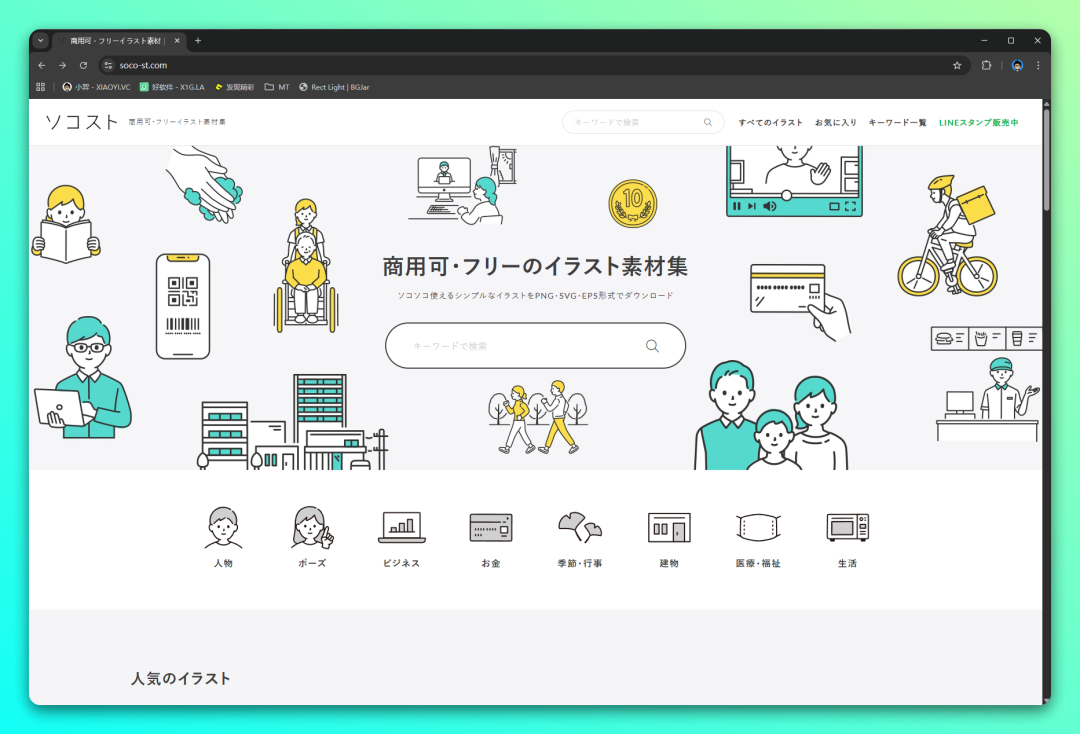
Task: Click the wheelchair caregiver illustration
Action: (306, 266)
